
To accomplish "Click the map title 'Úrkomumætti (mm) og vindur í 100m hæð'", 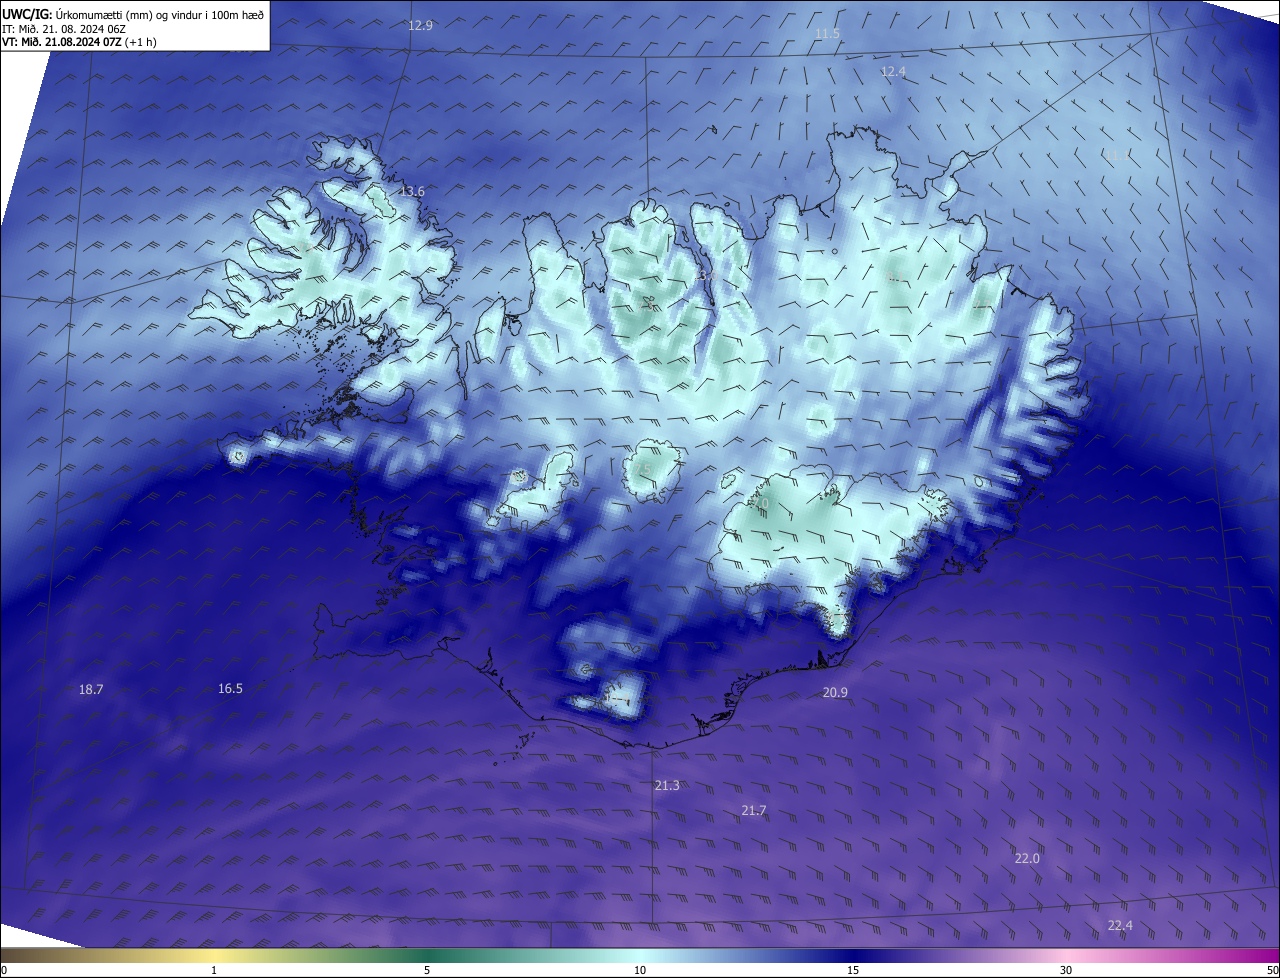I will click(158, 14).
